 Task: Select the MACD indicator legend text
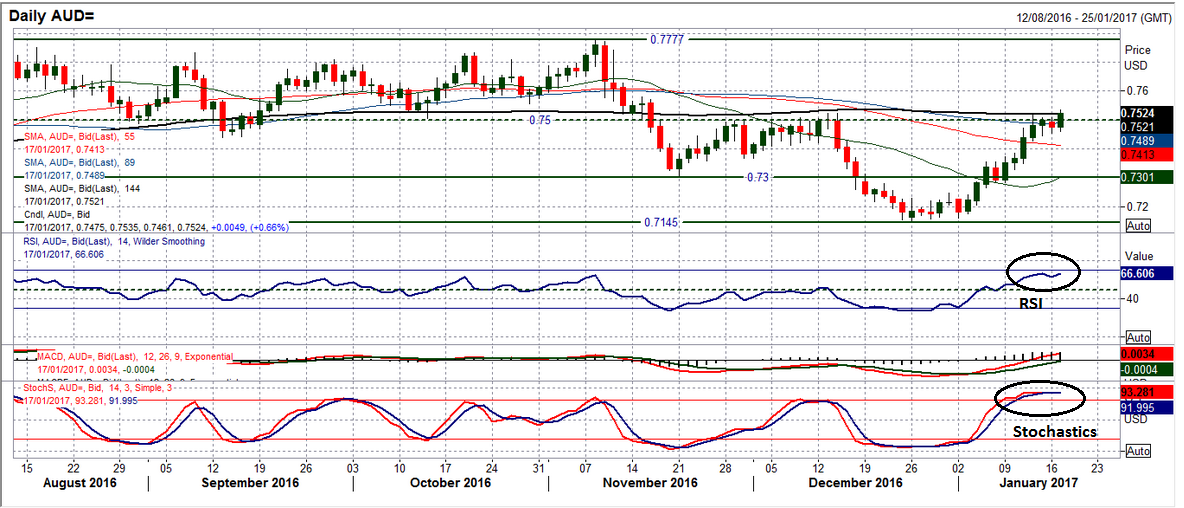pyautogui.click(x=135, y=356)
